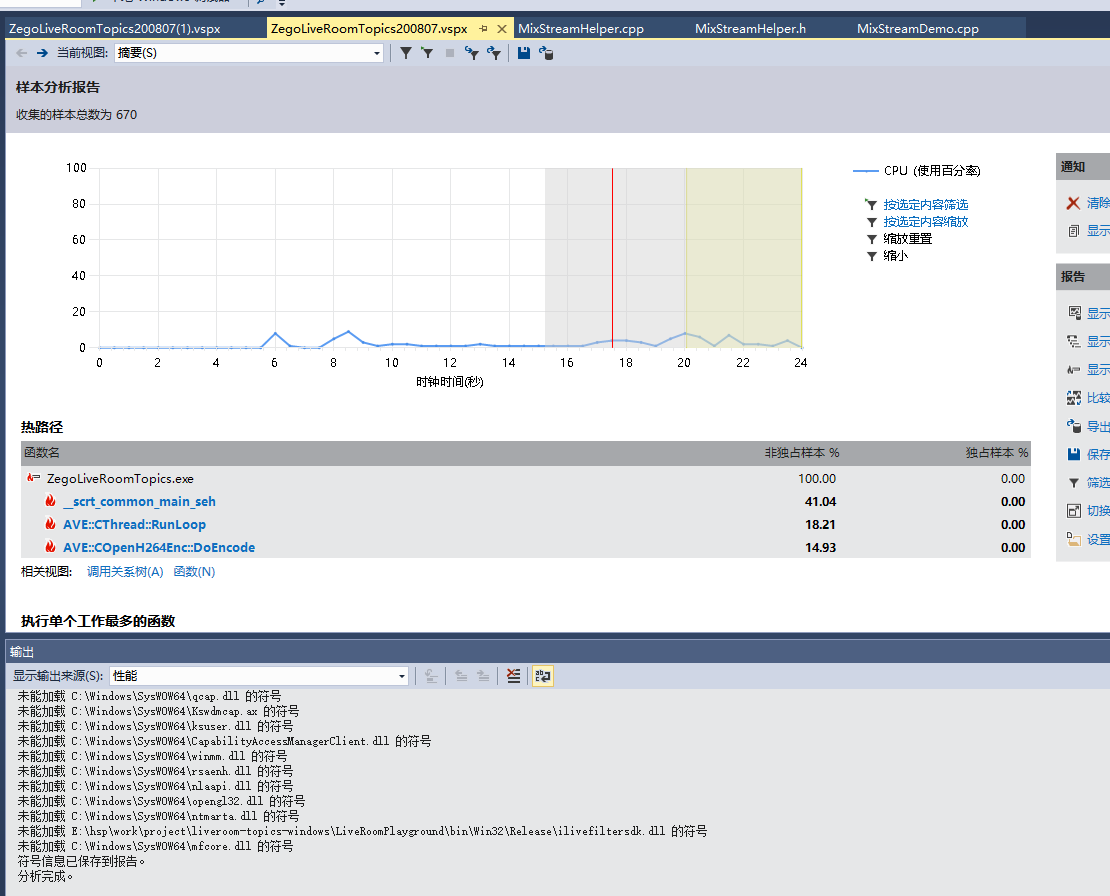The height and width of the screenshot is (896, 1110).
Task: Click flame icon next to __scrt_common_main_seh
Action: (50, 500)
